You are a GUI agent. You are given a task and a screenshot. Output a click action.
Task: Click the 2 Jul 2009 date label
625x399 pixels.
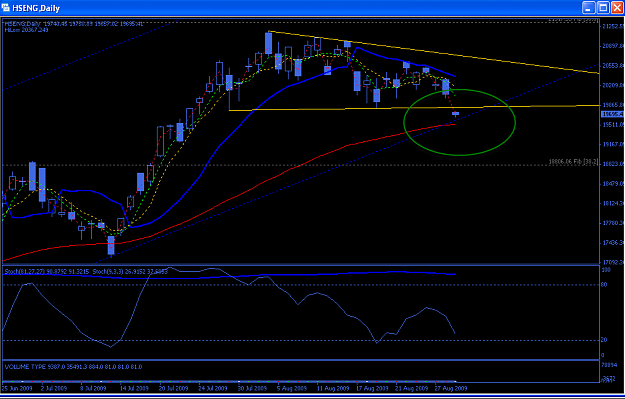(54, 387)
